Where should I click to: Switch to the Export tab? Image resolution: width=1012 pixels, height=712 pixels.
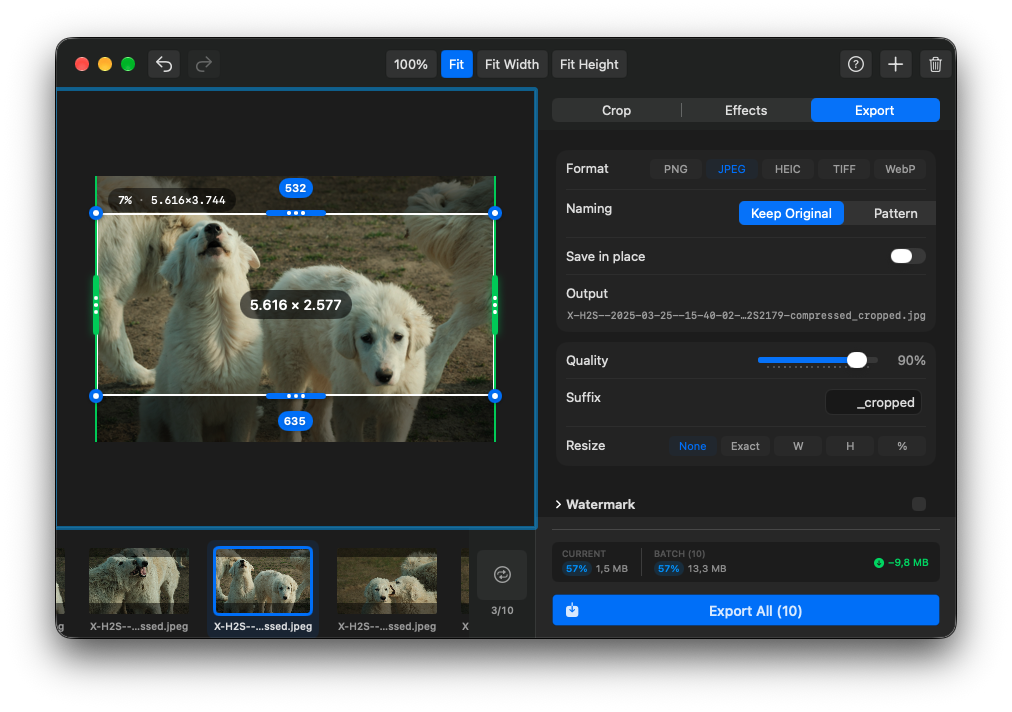875,110
